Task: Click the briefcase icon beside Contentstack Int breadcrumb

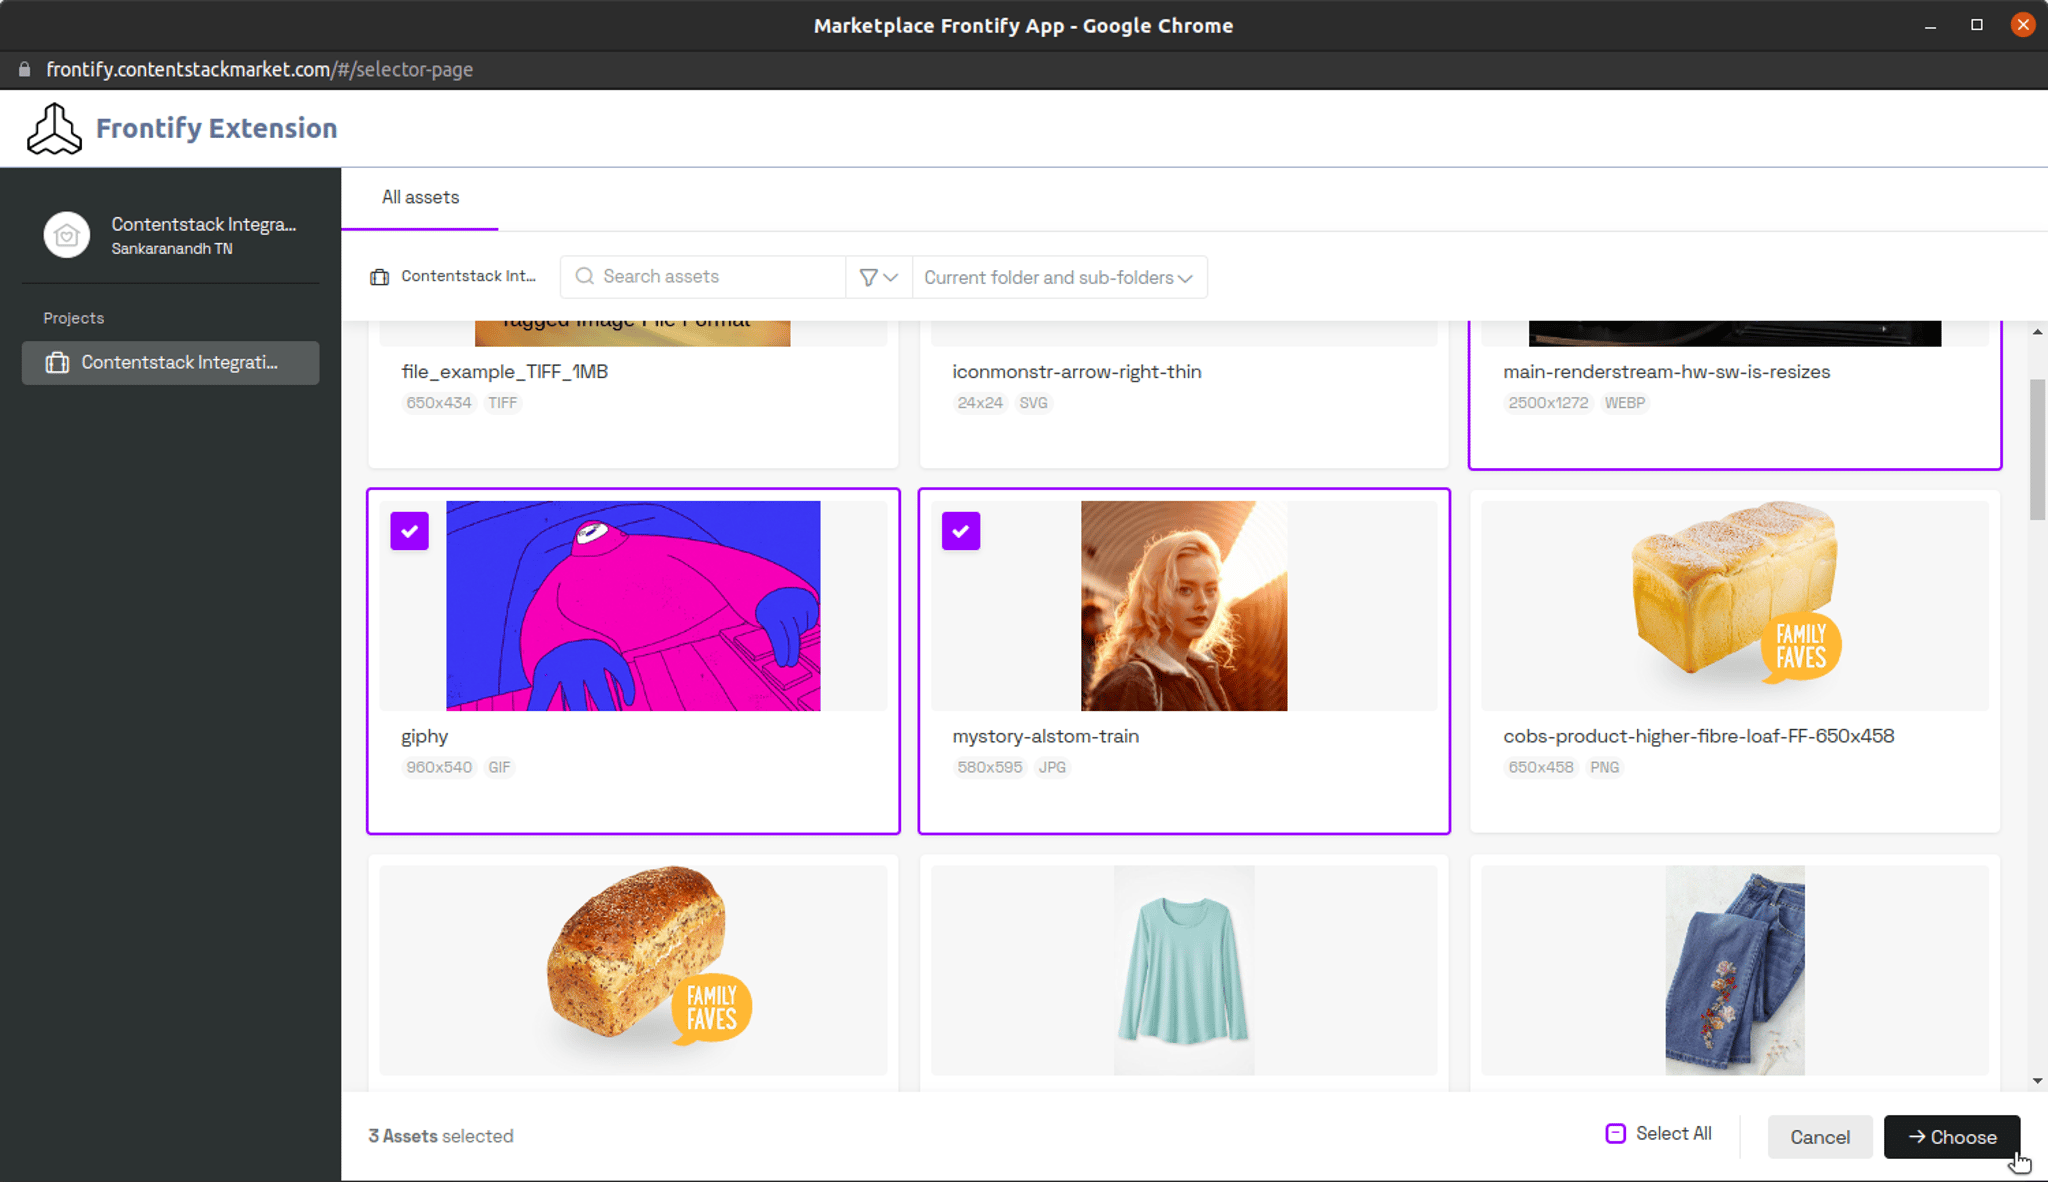Action: click(380, 277)
